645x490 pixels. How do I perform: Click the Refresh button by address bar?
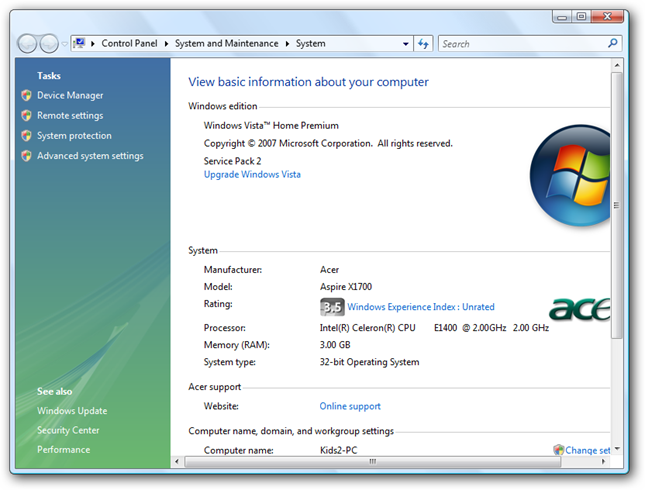coord(423,44)
